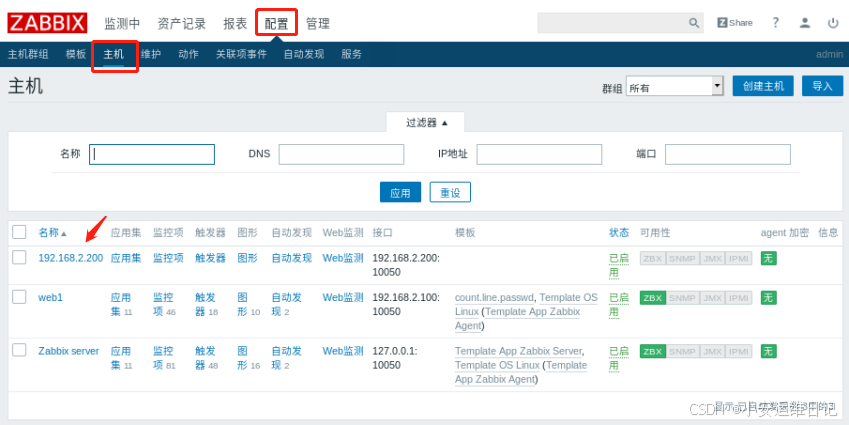Open 图形 10 for web1

point(249,304)
